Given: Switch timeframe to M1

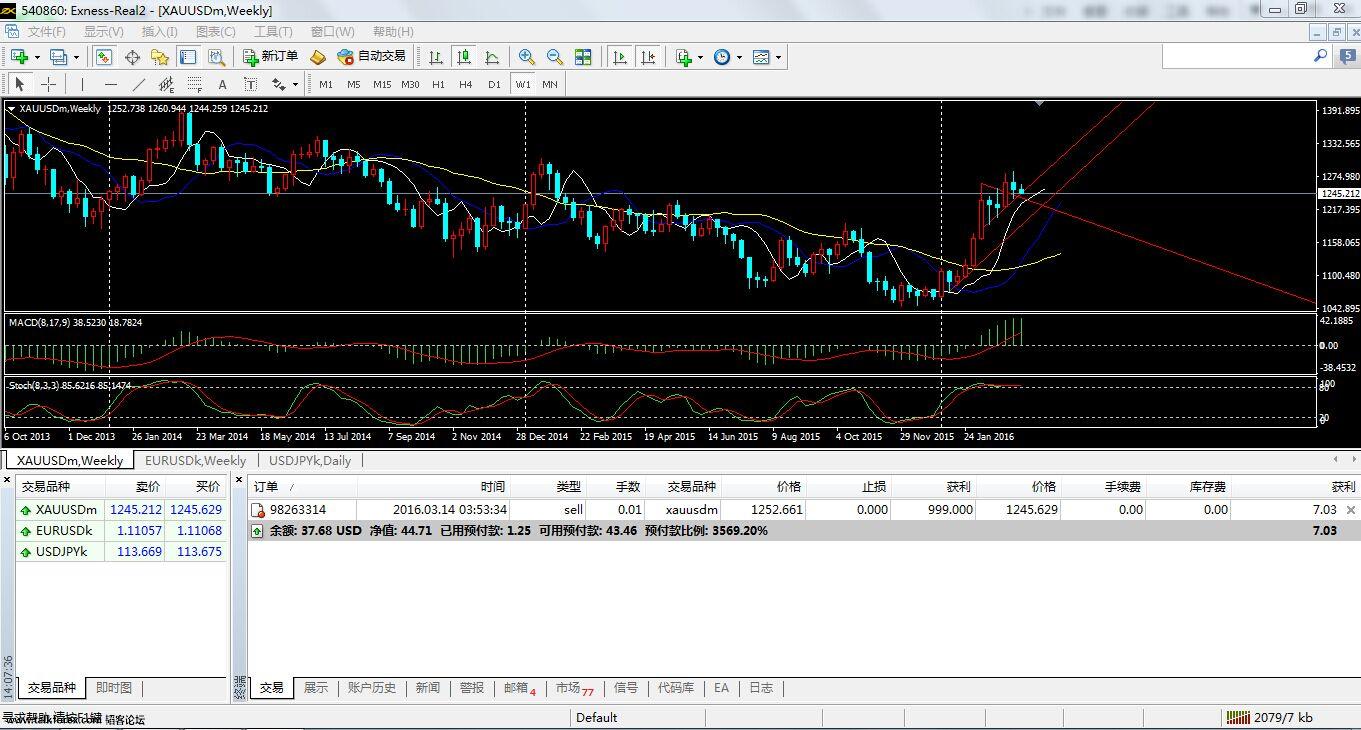Looking at the screenshot, I should click(x=326, y=84).
